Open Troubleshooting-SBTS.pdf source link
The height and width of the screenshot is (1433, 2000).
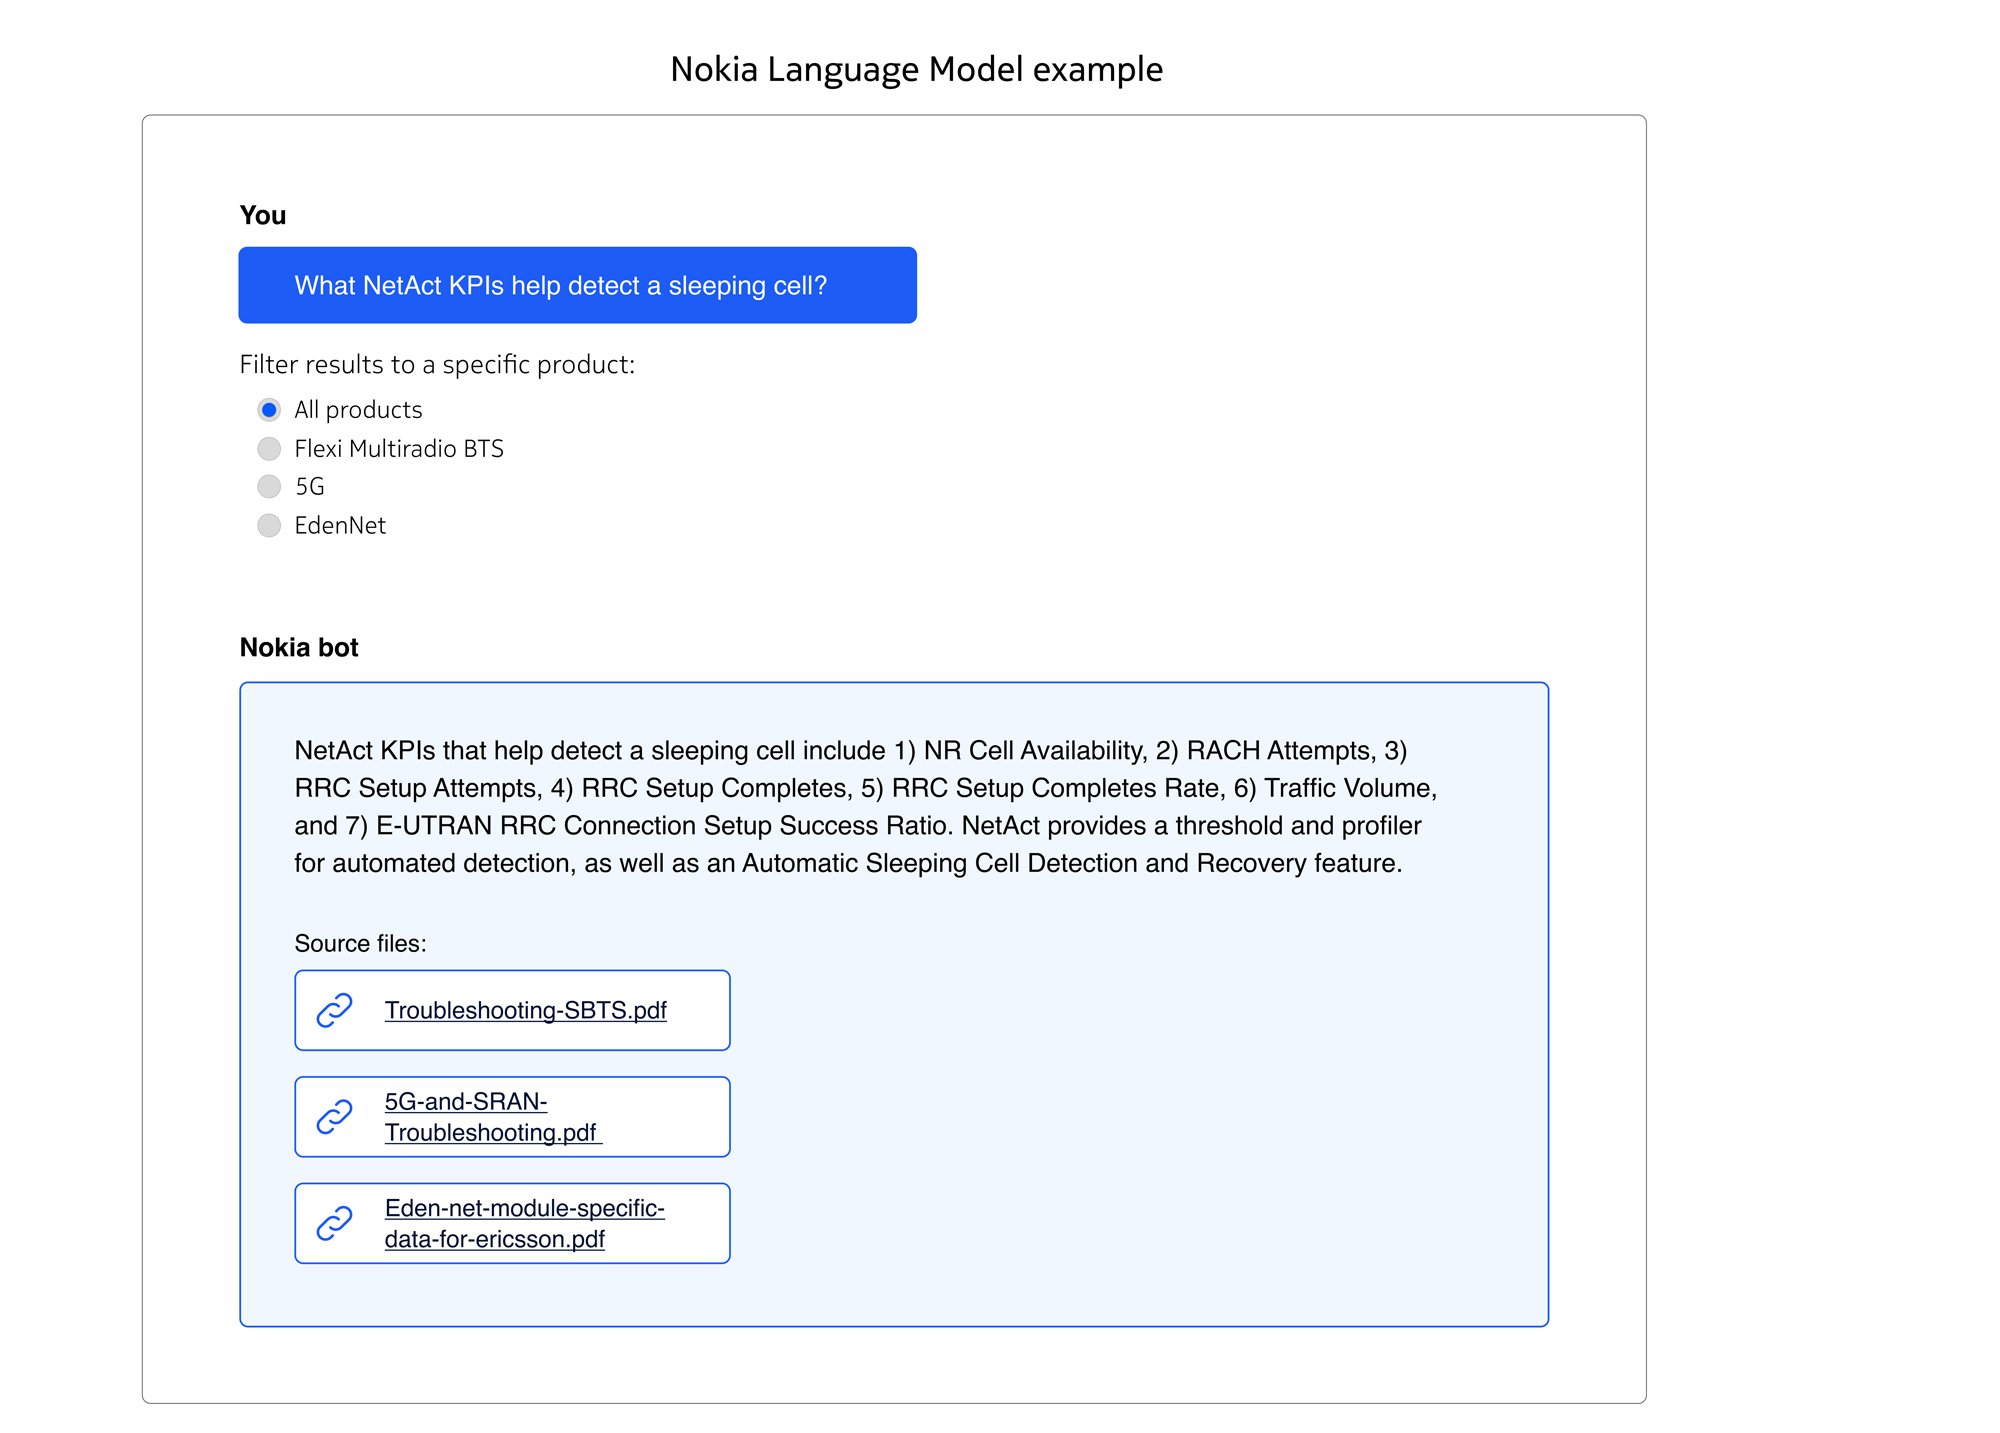[x=525, y=1010]
